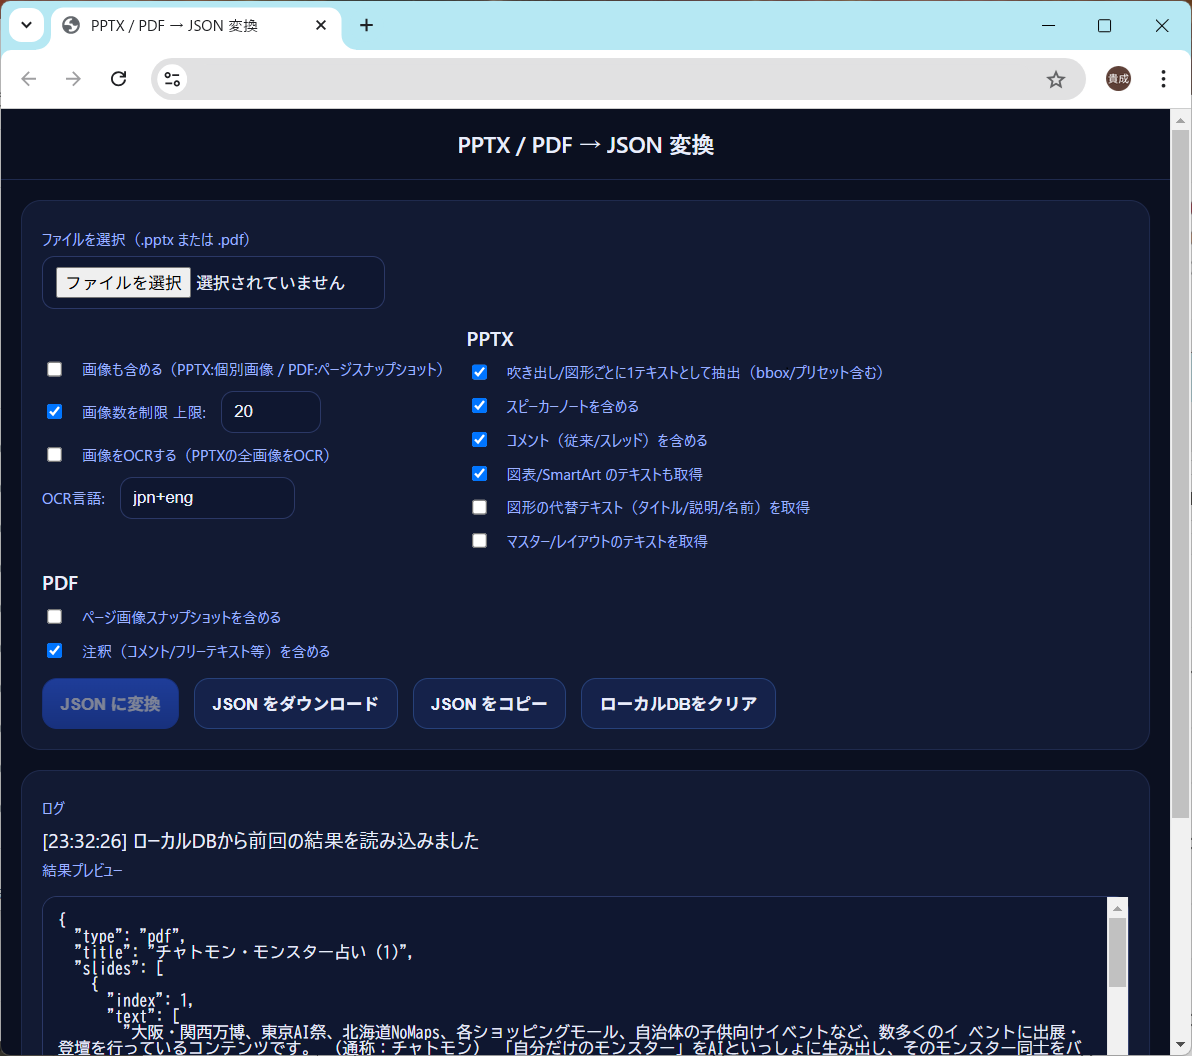The height and width of the screenshot is (1056, 1192).
Task: Select the PPTX / PDF → JSON 変換 tab
Action: 175,26
